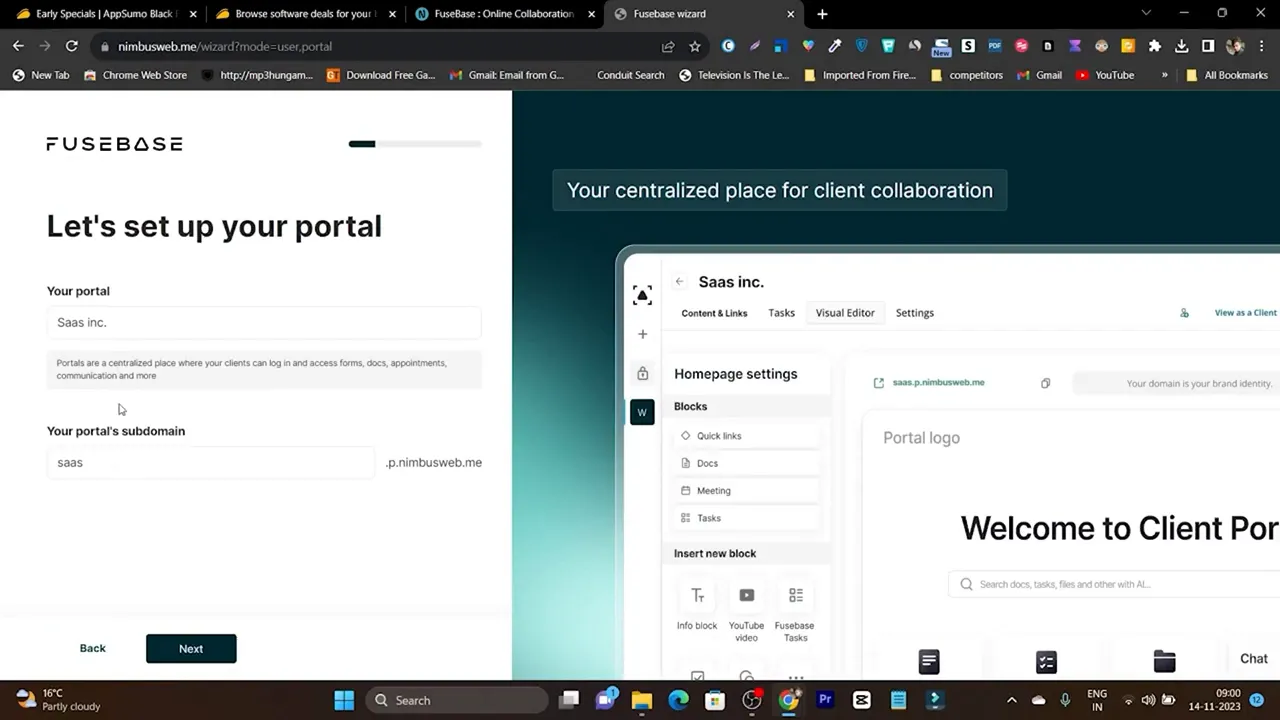Switch to the Content & Links tab
Viewport: 1280px width, 720px height.
pyautogui.click(x=714, y=312)
